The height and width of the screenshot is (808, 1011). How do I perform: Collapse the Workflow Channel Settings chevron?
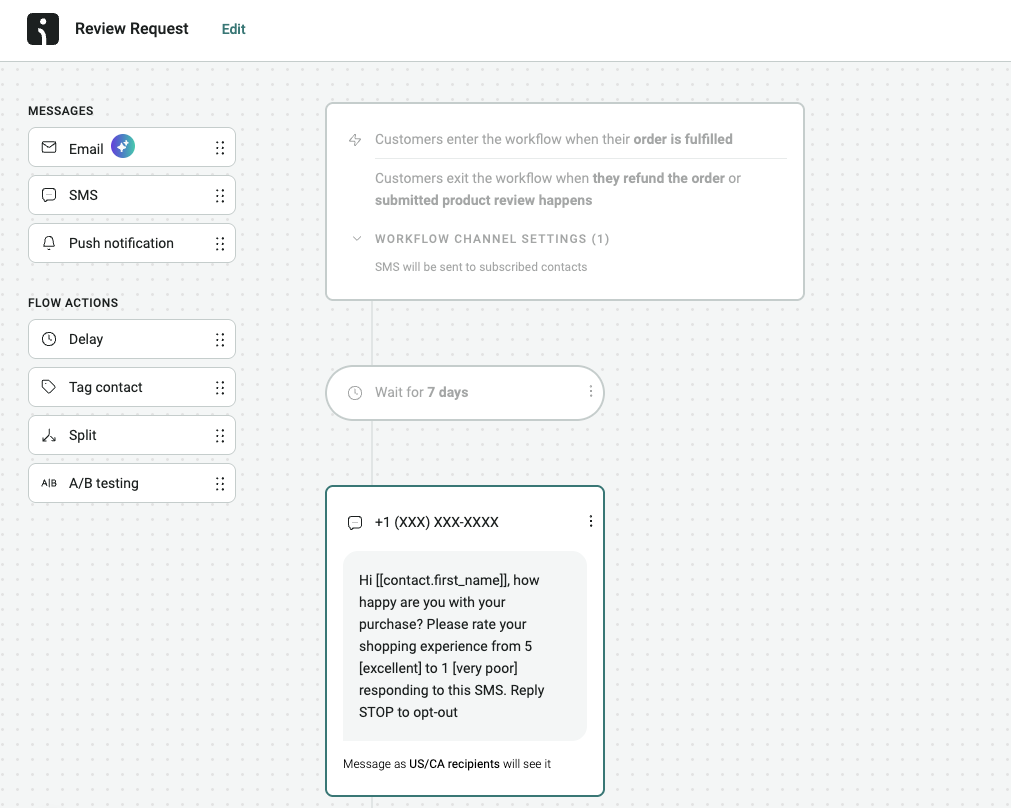[x=357, y=239]
